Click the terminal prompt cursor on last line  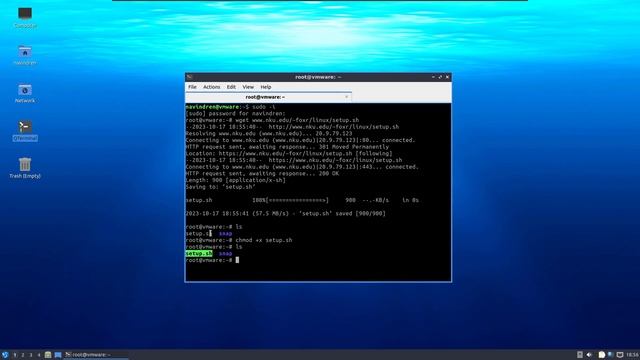pos(237,260)
